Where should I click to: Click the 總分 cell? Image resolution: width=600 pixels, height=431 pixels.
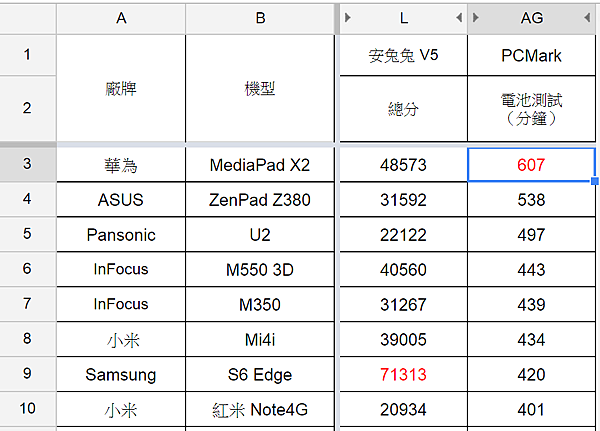click(x=403, y=109)
